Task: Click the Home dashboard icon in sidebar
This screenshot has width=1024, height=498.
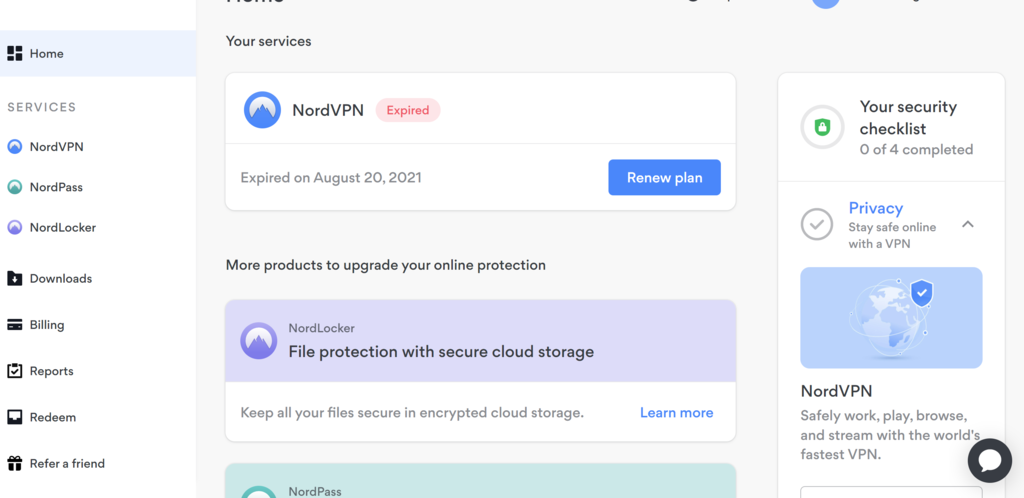Action: [14, 54]
